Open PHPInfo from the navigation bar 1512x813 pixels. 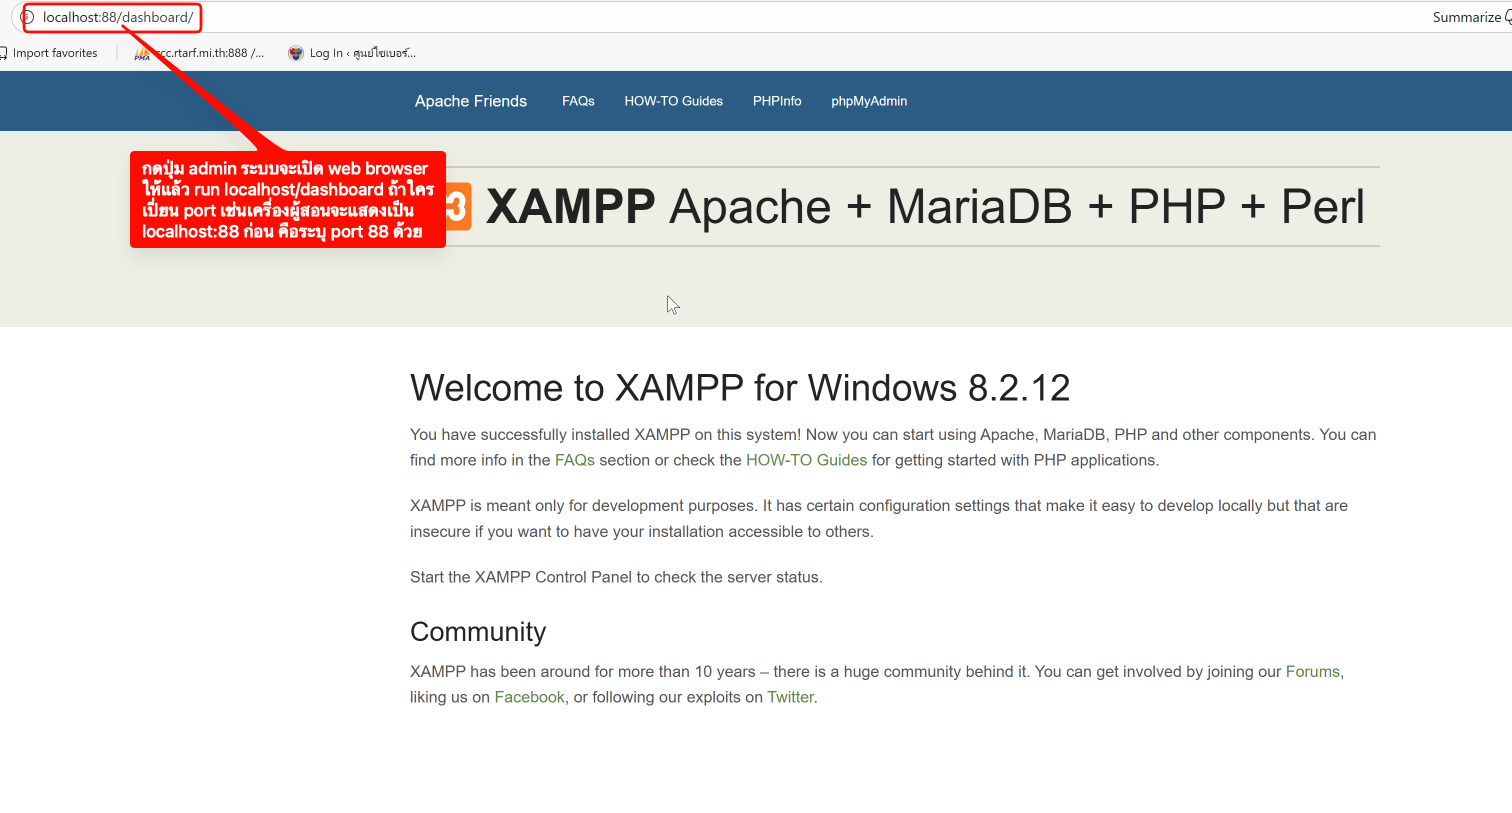[x=777, y=101]
